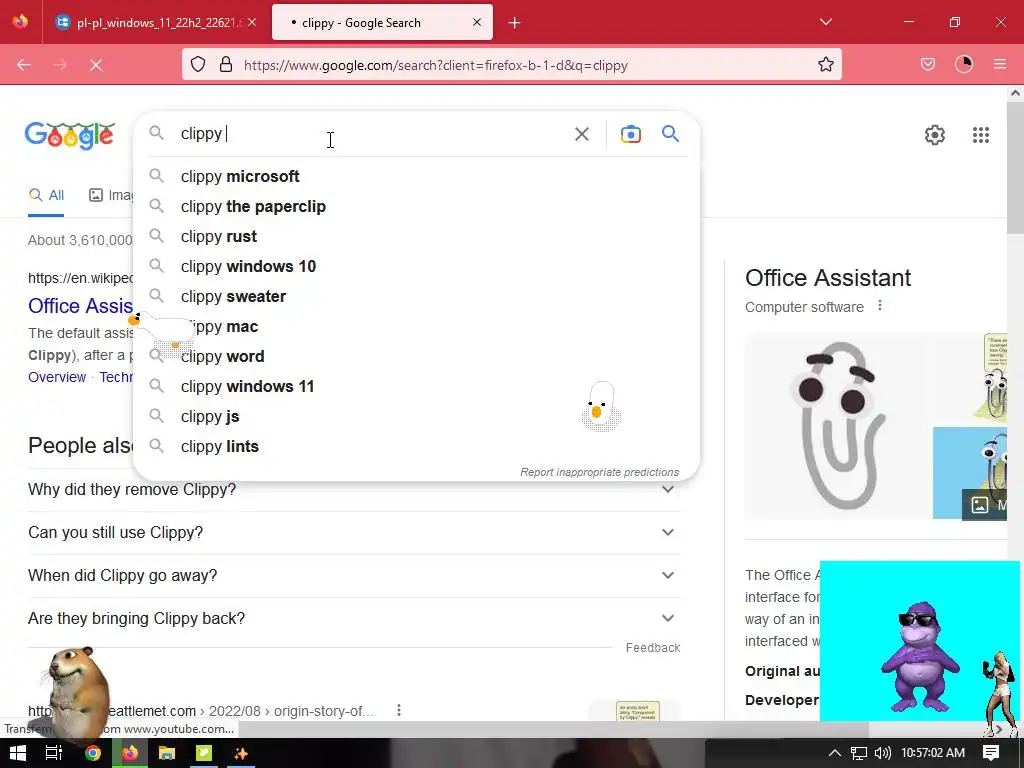Open Search by image camera icon
The height and width of the screenshot is (768, 1024).
point(630,134)
